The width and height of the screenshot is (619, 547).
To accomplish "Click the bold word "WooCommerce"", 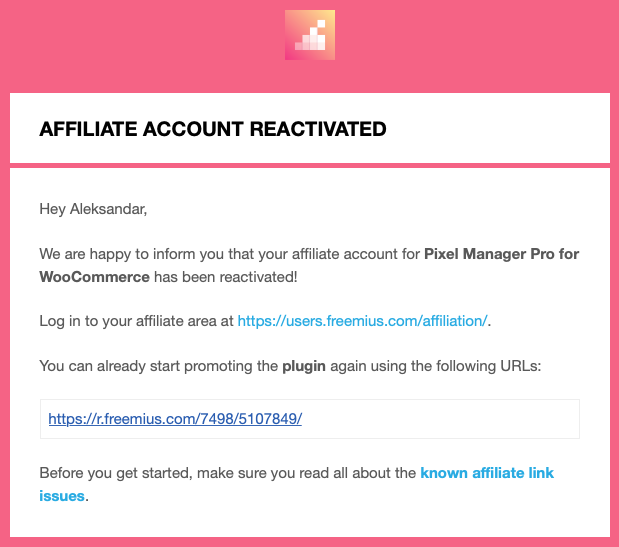I will [95, 276].
